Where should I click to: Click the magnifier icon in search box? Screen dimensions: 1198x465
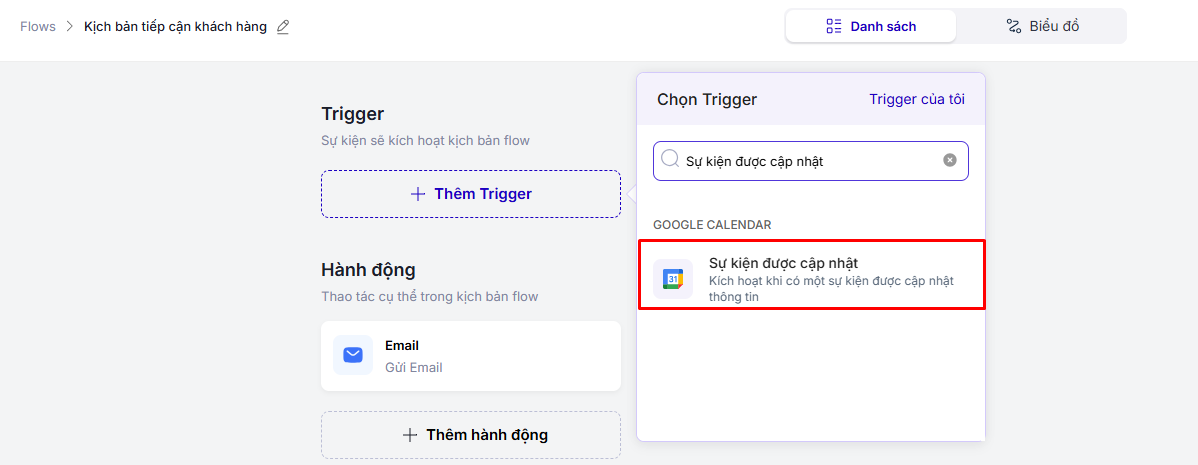[x=670, y=159]
